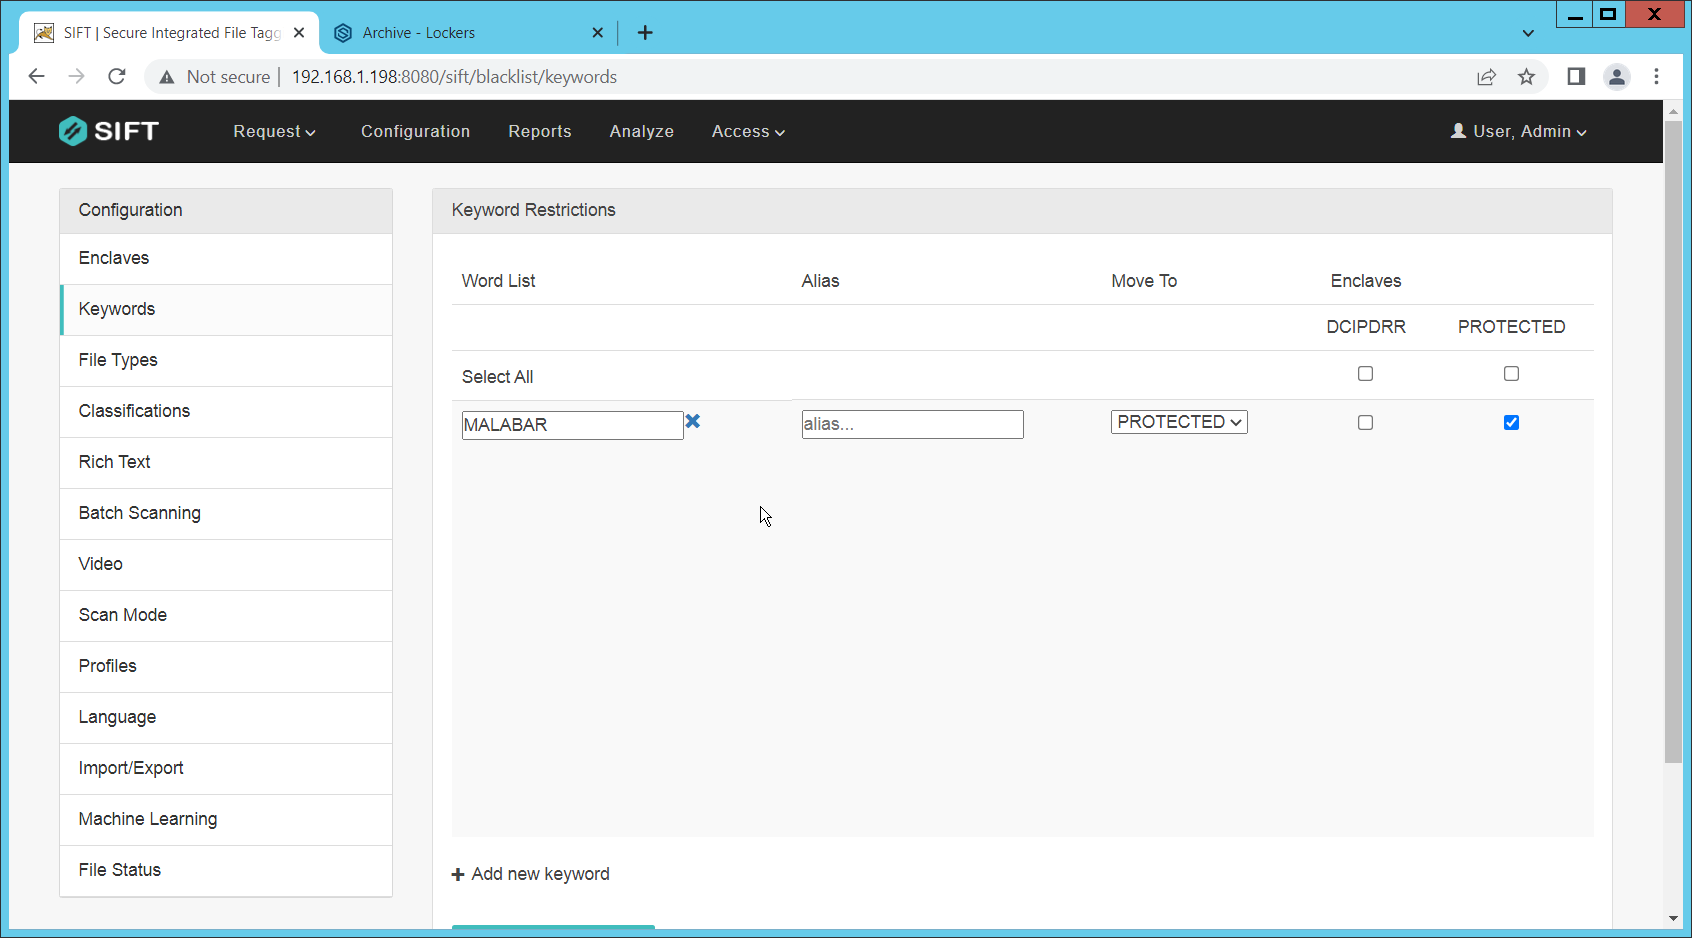Open the browser side panel icon
Viewport: 1692px width, 938px height.
pyautogui.click(x=1576, y=77)
